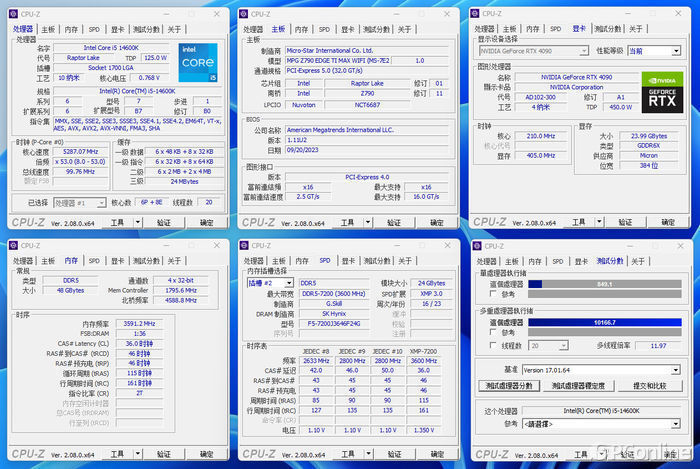Open 工具 dropdown arrow in SPD window

(x=369, y=453)
